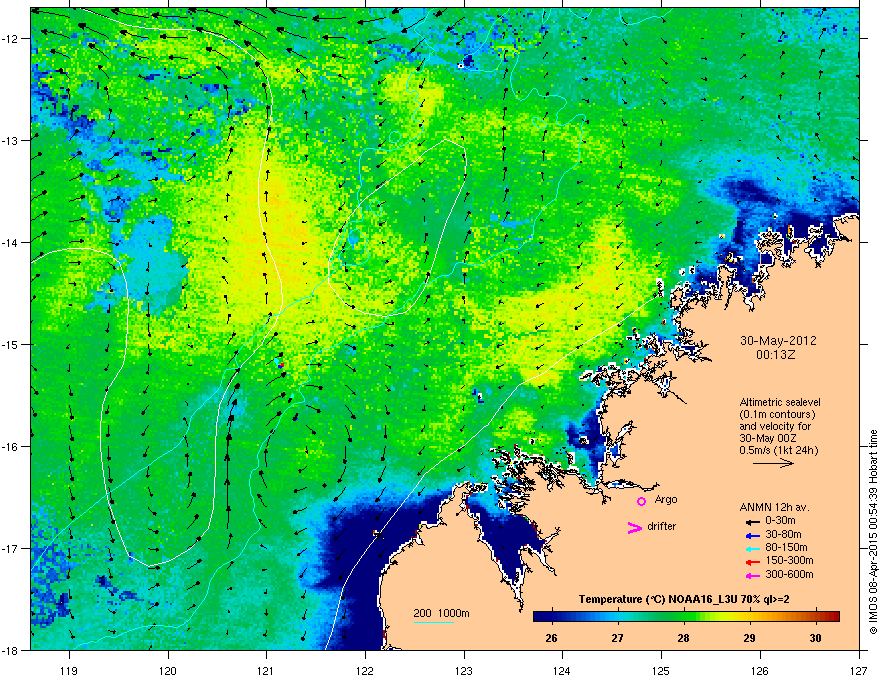Click the colorbar value 30

tap(815, 638)
